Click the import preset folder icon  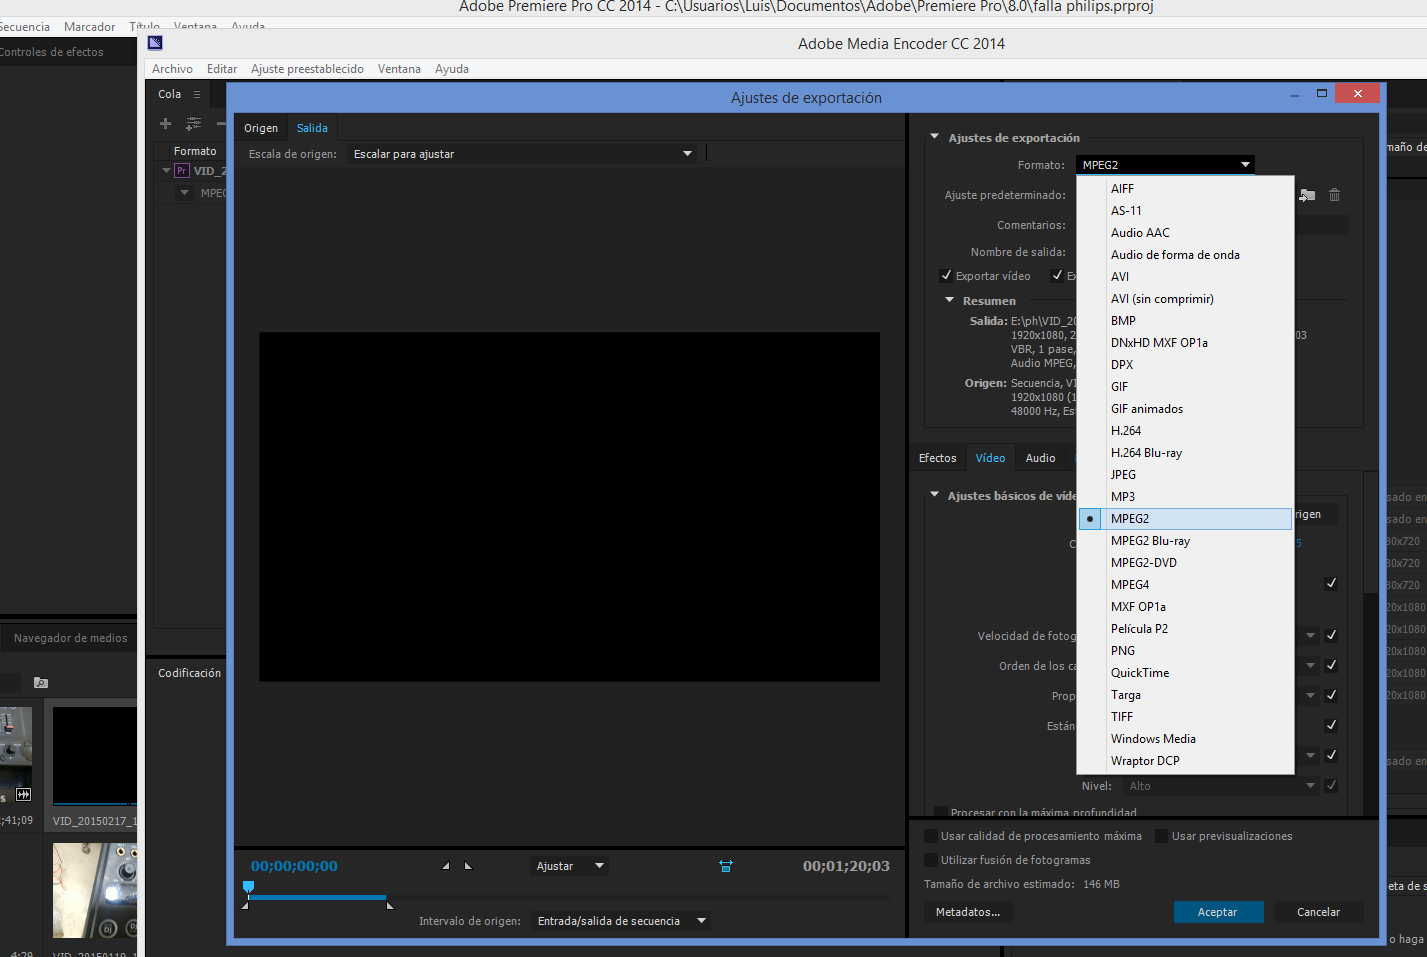(1307, 195)
